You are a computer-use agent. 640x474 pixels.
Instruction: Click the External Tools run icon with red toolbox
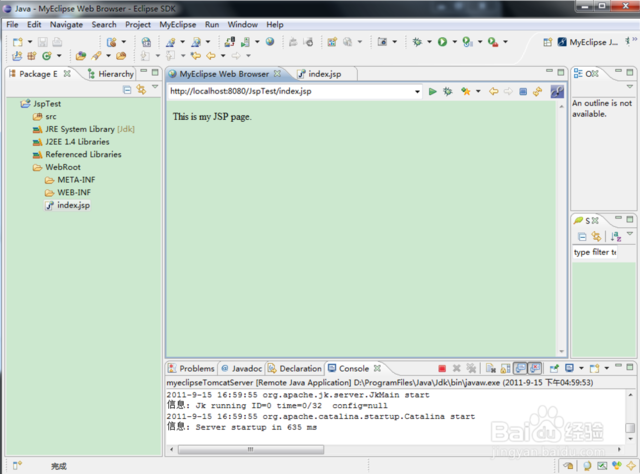coord(493,42)
